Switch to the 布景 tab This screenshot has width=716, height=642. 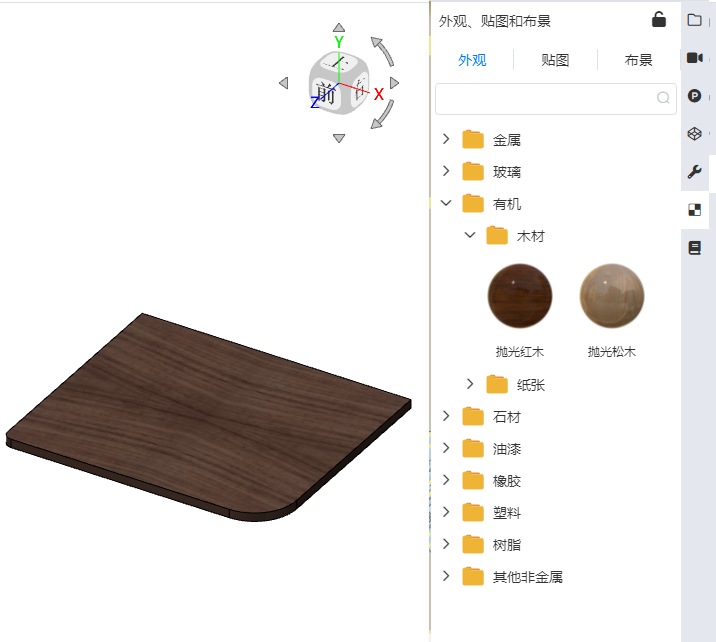coord(638,60)
